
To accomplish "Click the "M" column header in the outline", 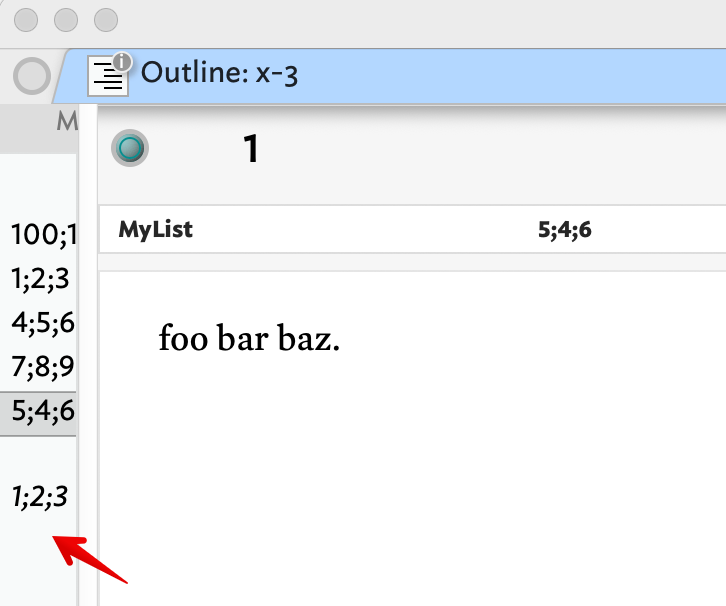I will pos(66,122).
